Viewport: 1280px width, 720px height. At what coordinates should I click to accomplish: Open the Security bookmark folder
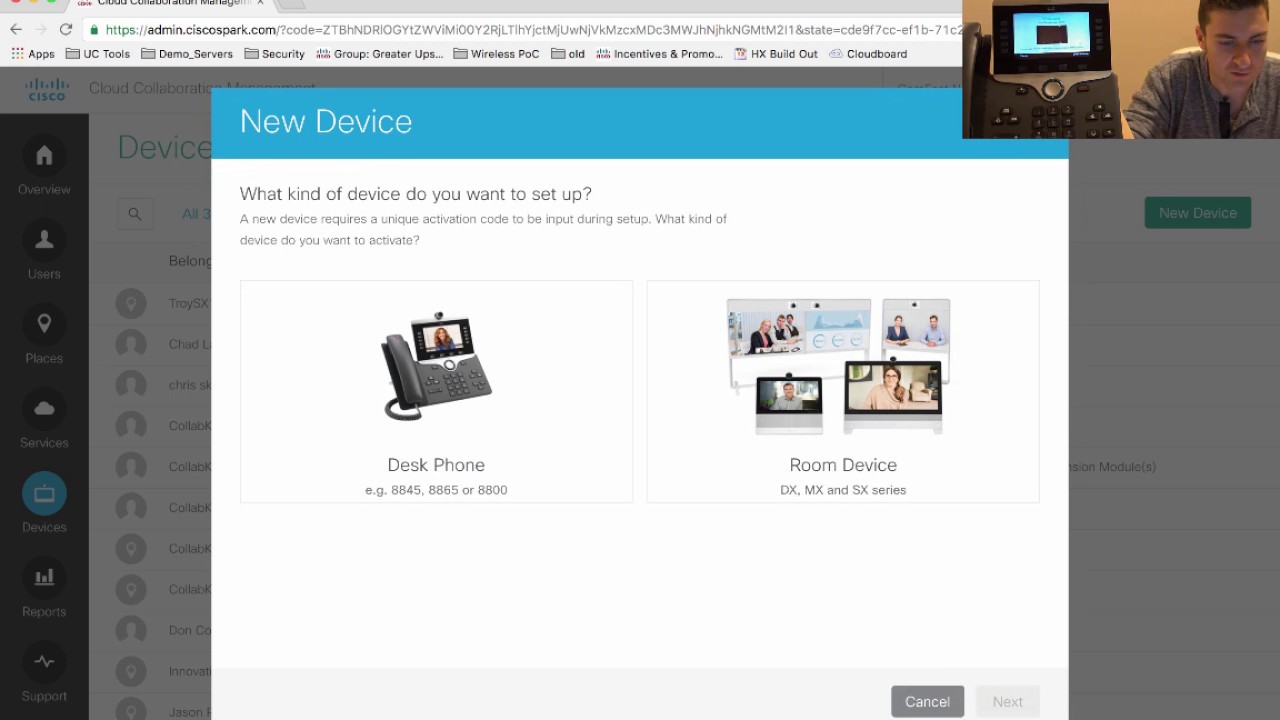pyautogui.click(x=274, y=54)
